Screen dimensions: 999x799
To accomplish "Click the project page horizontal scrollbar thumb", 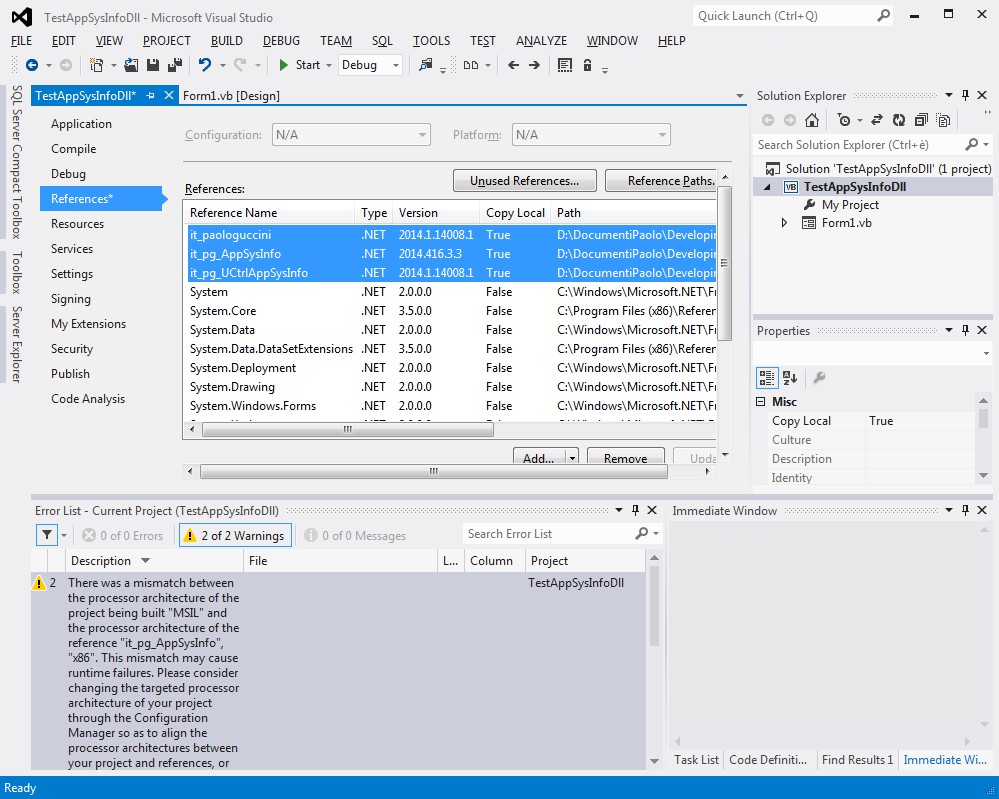I will pos(434,471).
